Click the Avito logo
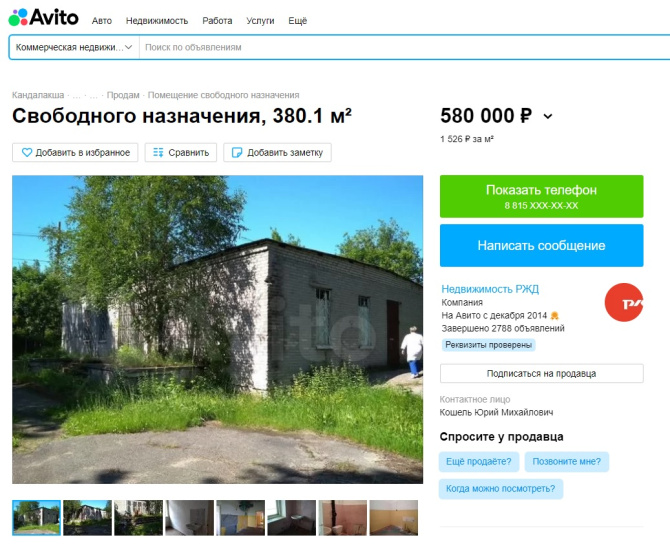Screen dimensions: 670x544 click(43, 18)
